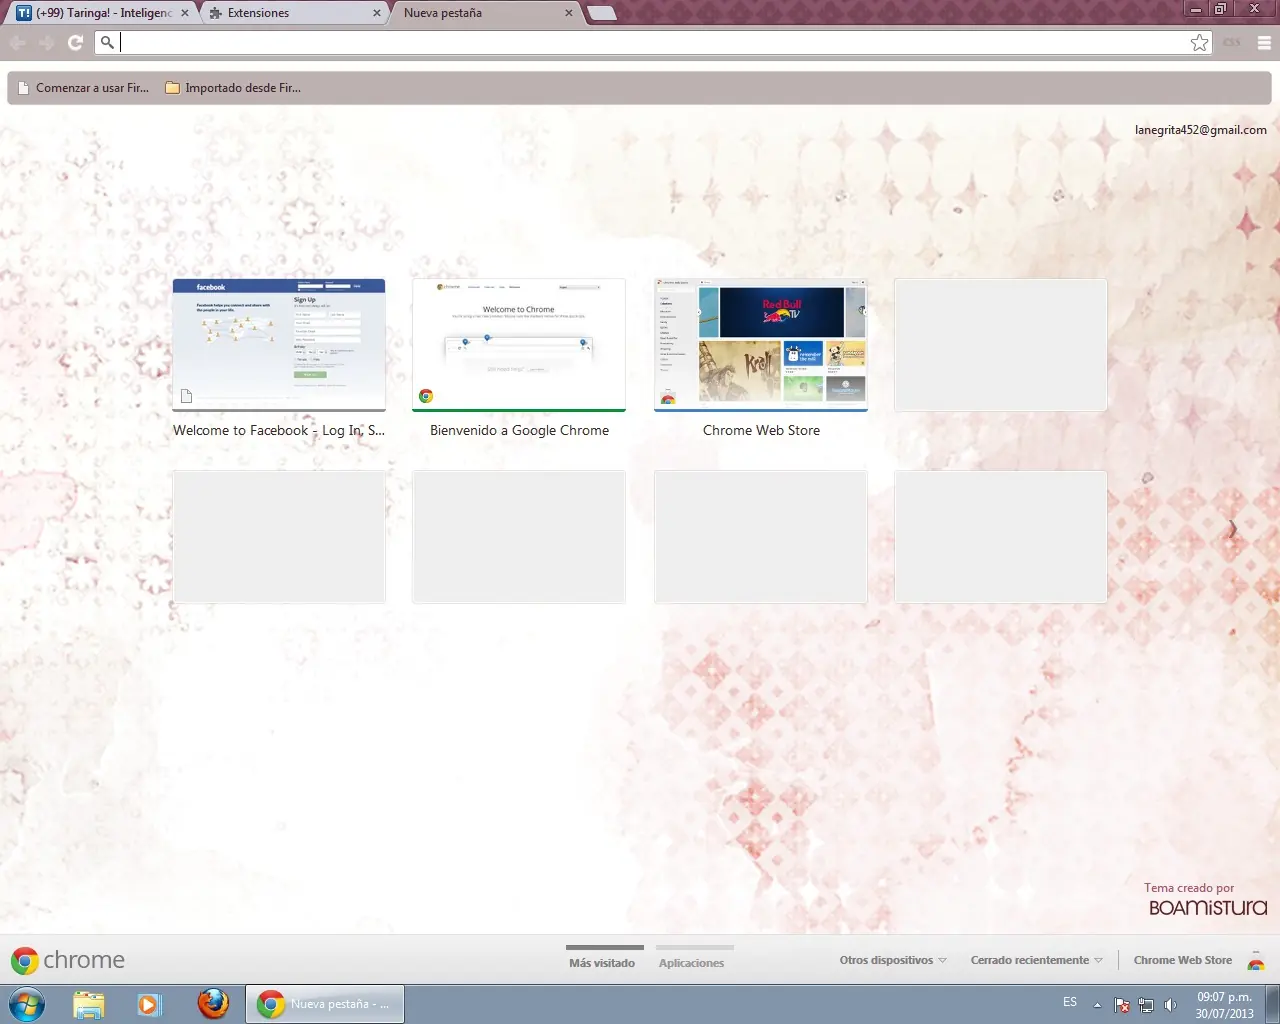Open the 'Comenzar a usar Fir...' bookmark

coord(83,88)
